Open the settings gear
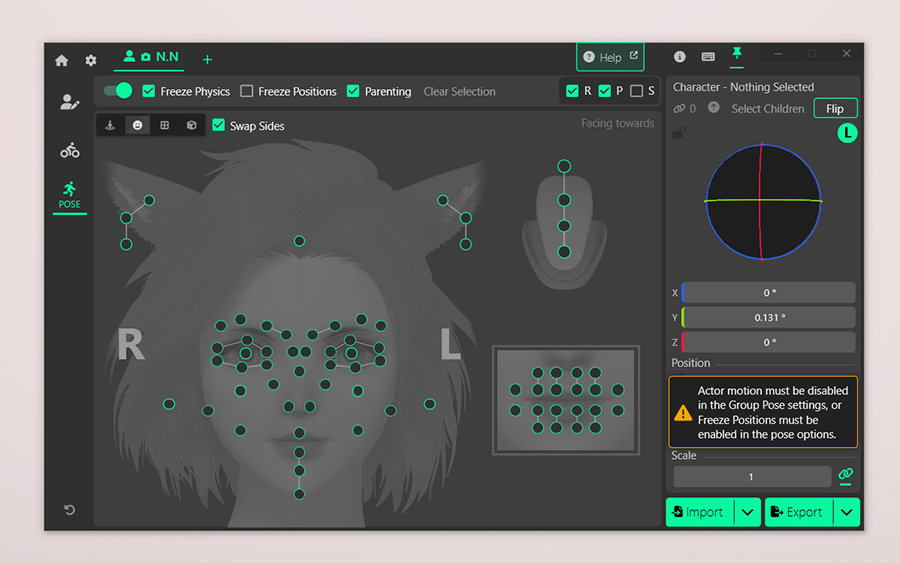The image size is (900, 563). (x=91, y=60)
